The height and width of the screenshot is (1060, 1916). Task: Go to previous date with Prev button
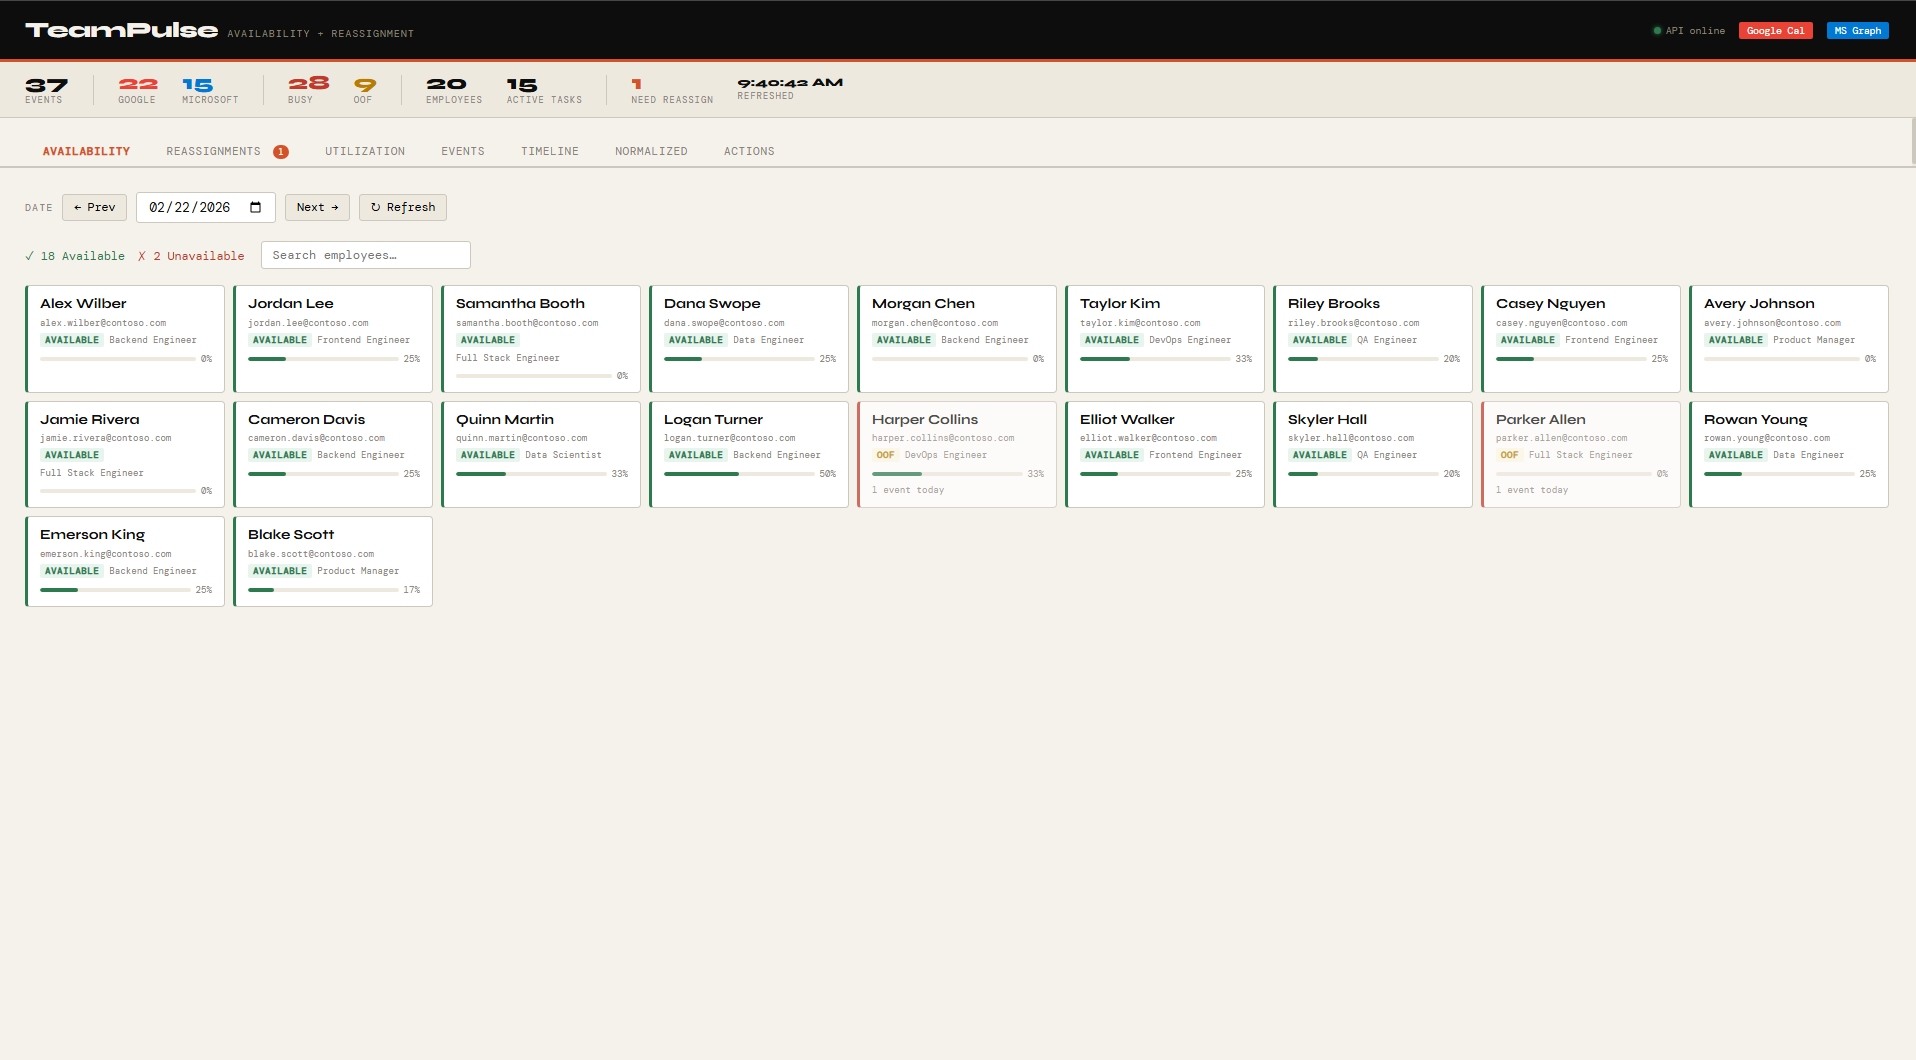click(94, 207)
